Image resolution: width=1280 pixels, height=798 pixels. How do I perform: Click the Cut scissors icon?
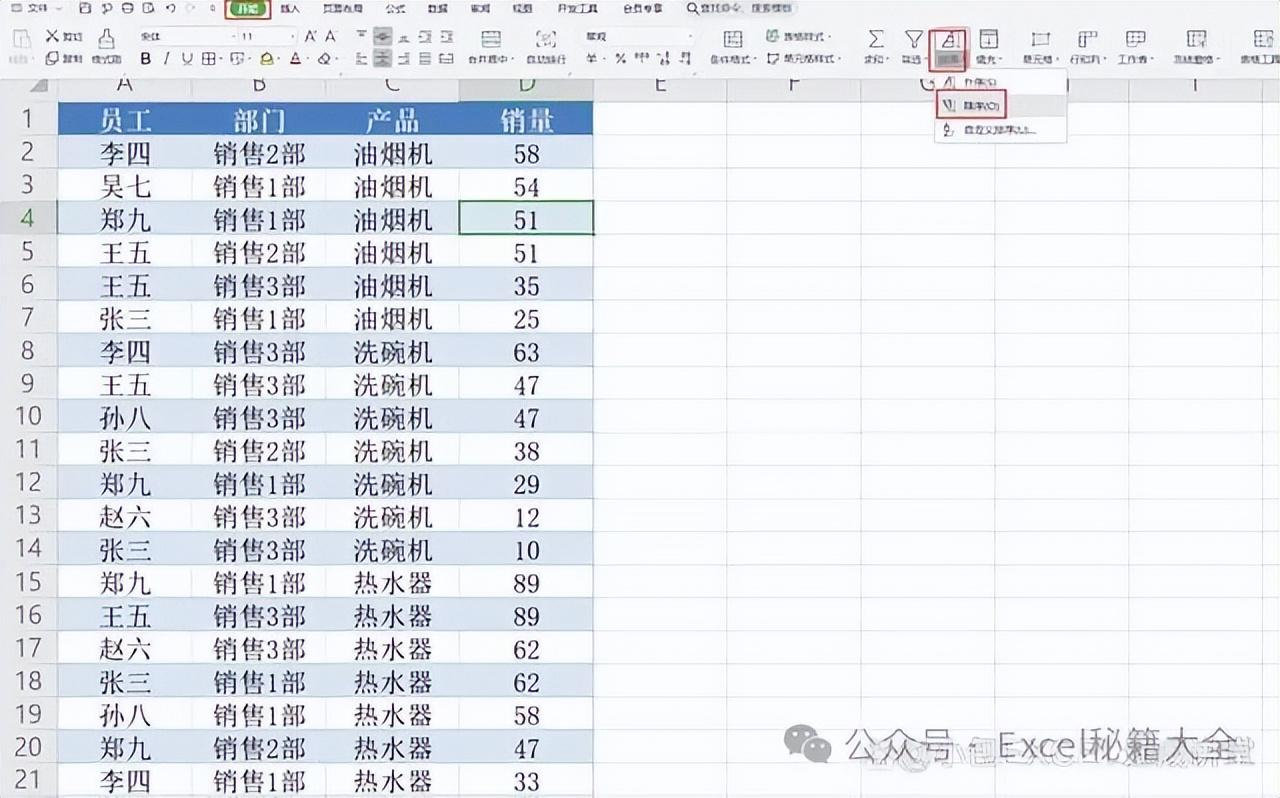tap(52, 36)
